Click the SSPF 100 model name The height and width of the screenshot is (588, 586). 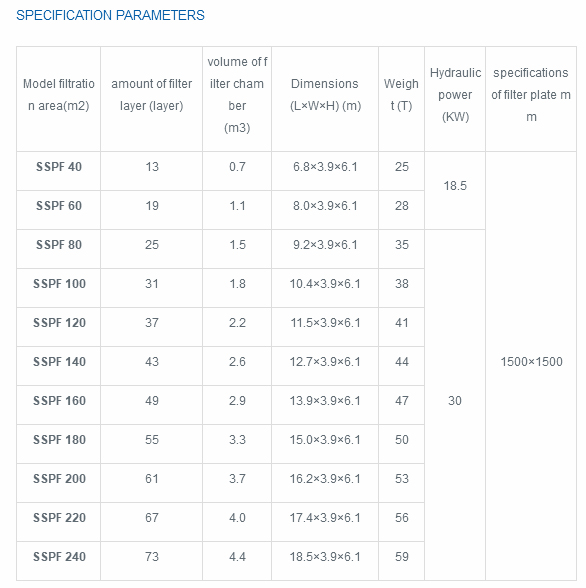[59, 284]
